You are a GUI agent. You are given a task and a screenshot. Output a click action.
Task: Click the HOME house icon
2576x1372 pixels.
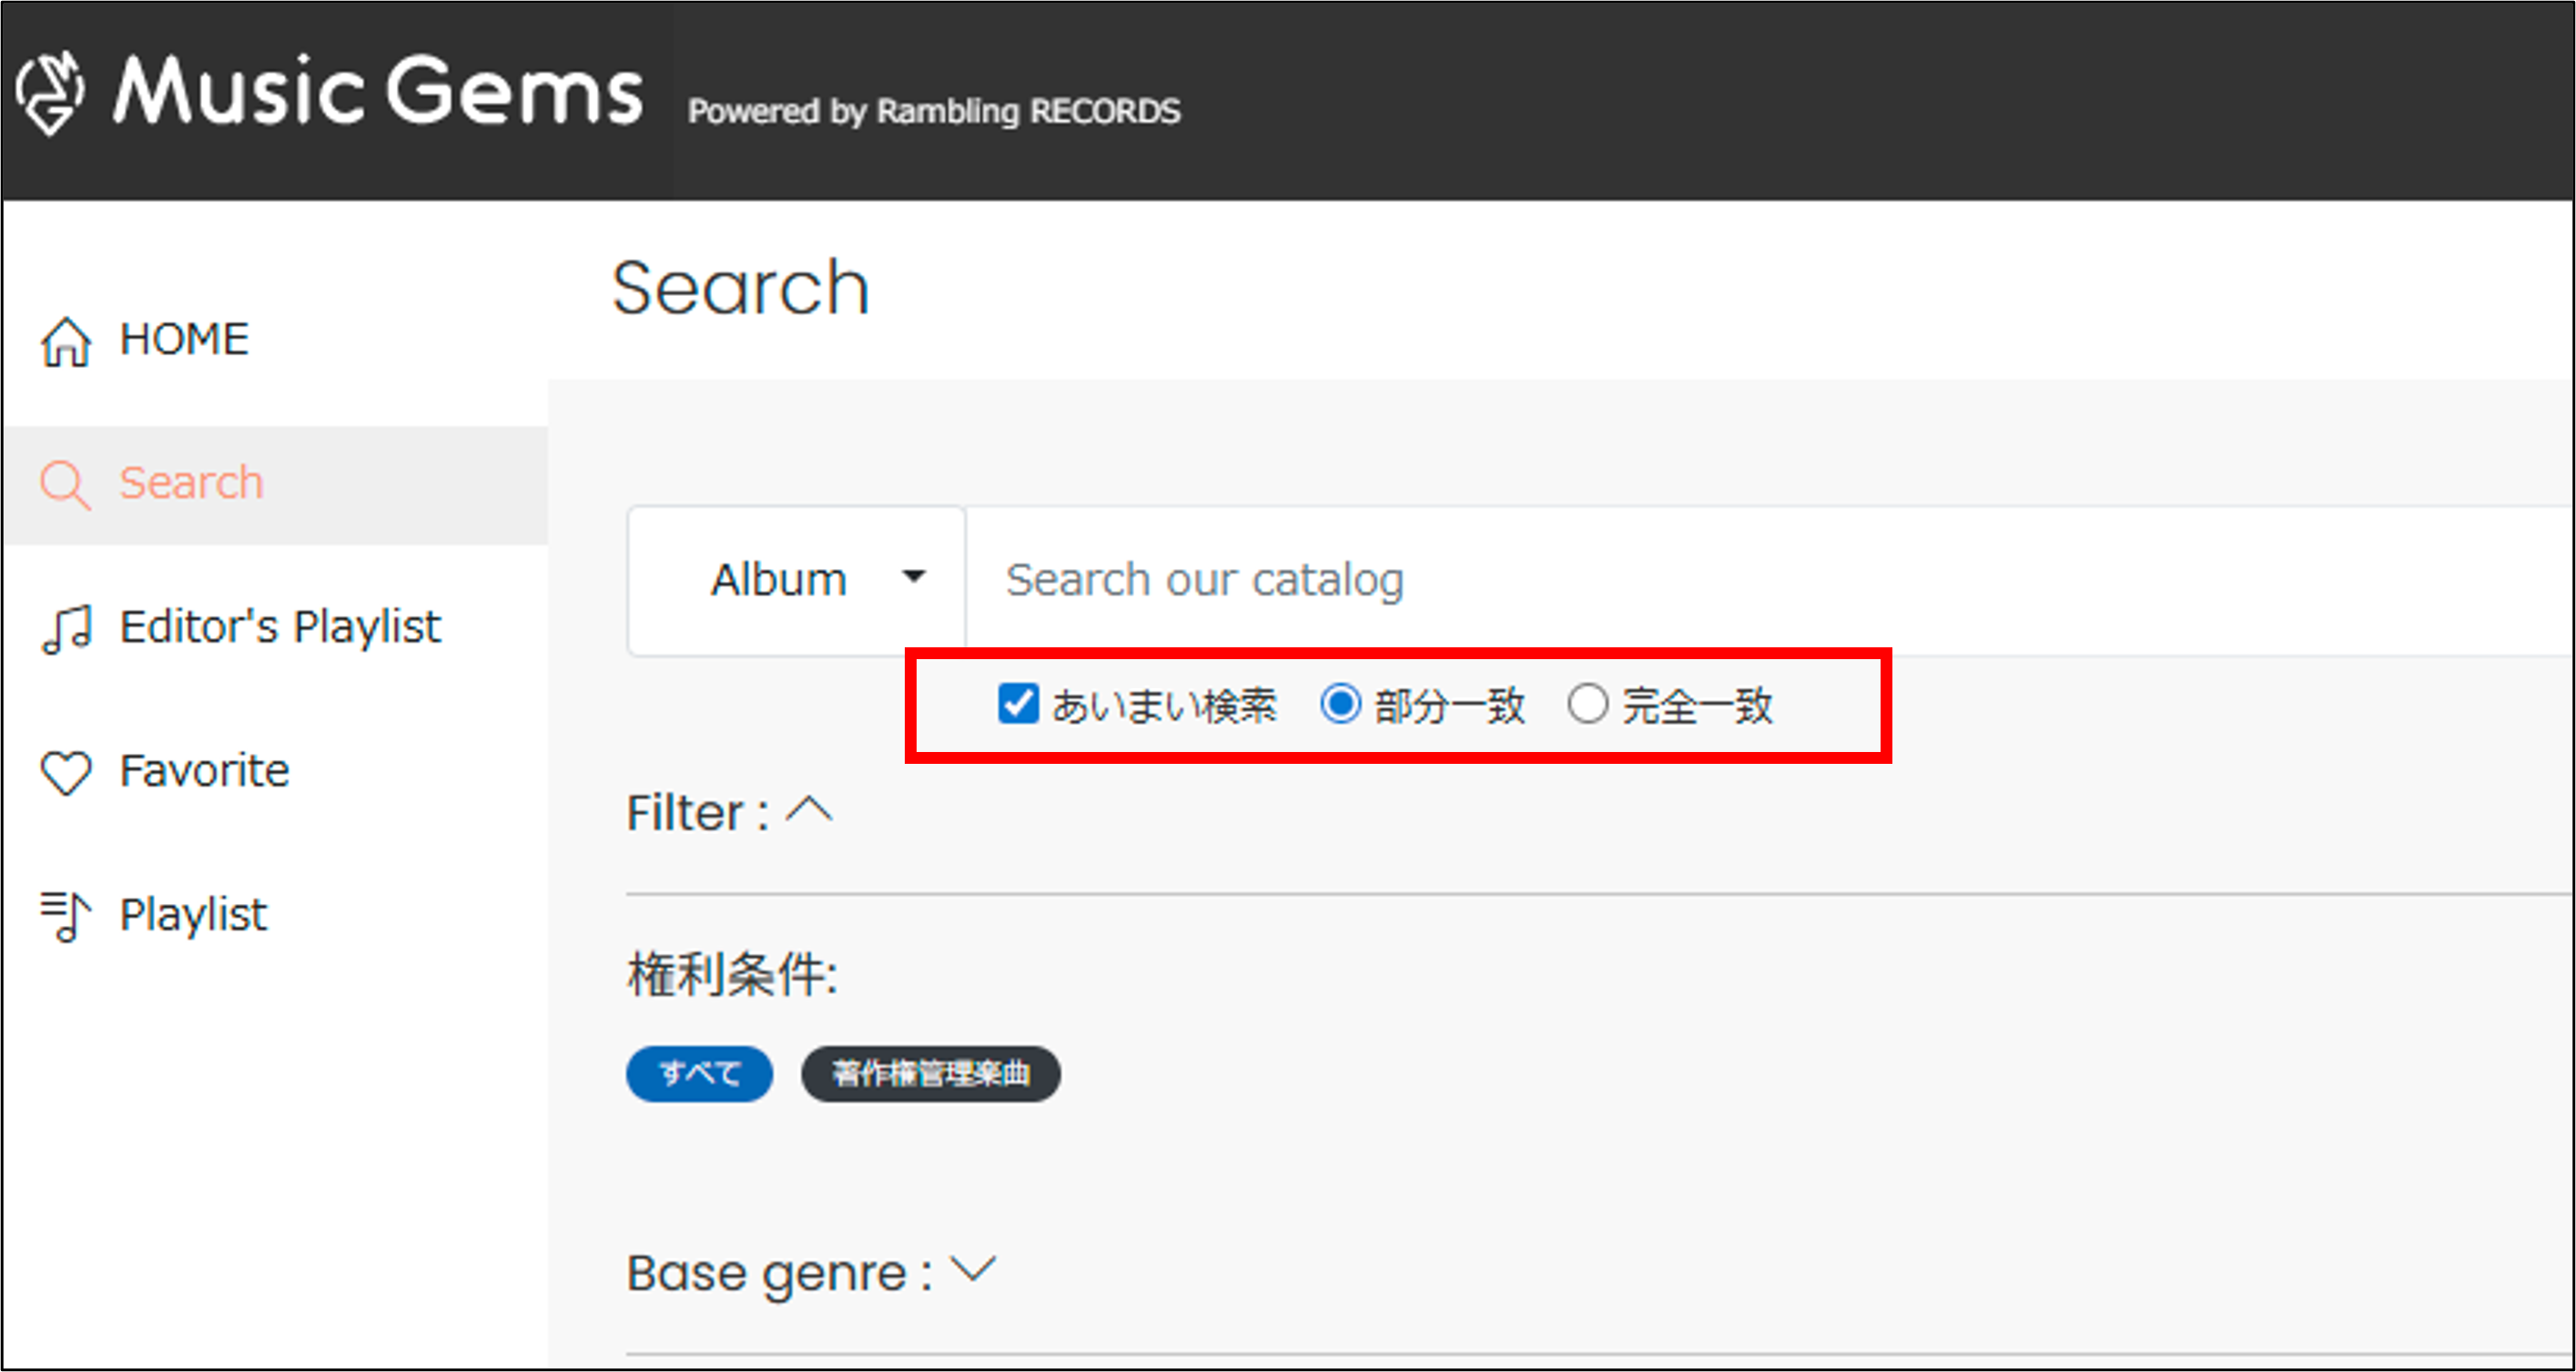coord(66,342)
